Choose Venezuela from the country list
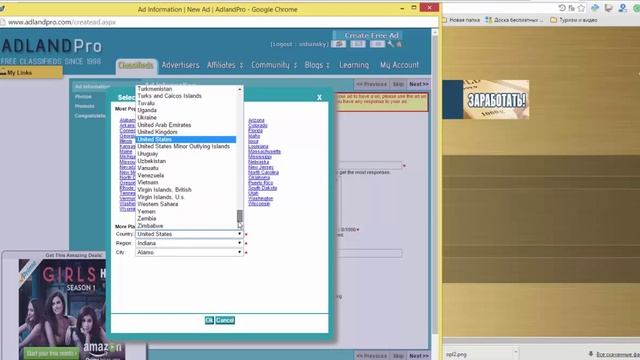 pyautogui.click(x=186, y=176)
